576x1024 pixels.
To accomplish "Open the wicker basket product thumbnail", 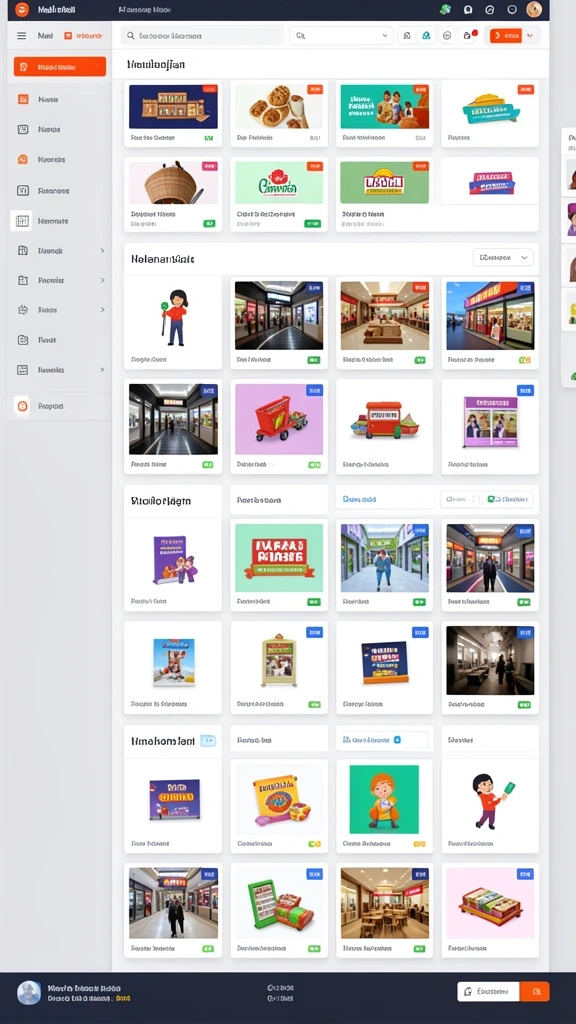I will click(x=173, y=183).
